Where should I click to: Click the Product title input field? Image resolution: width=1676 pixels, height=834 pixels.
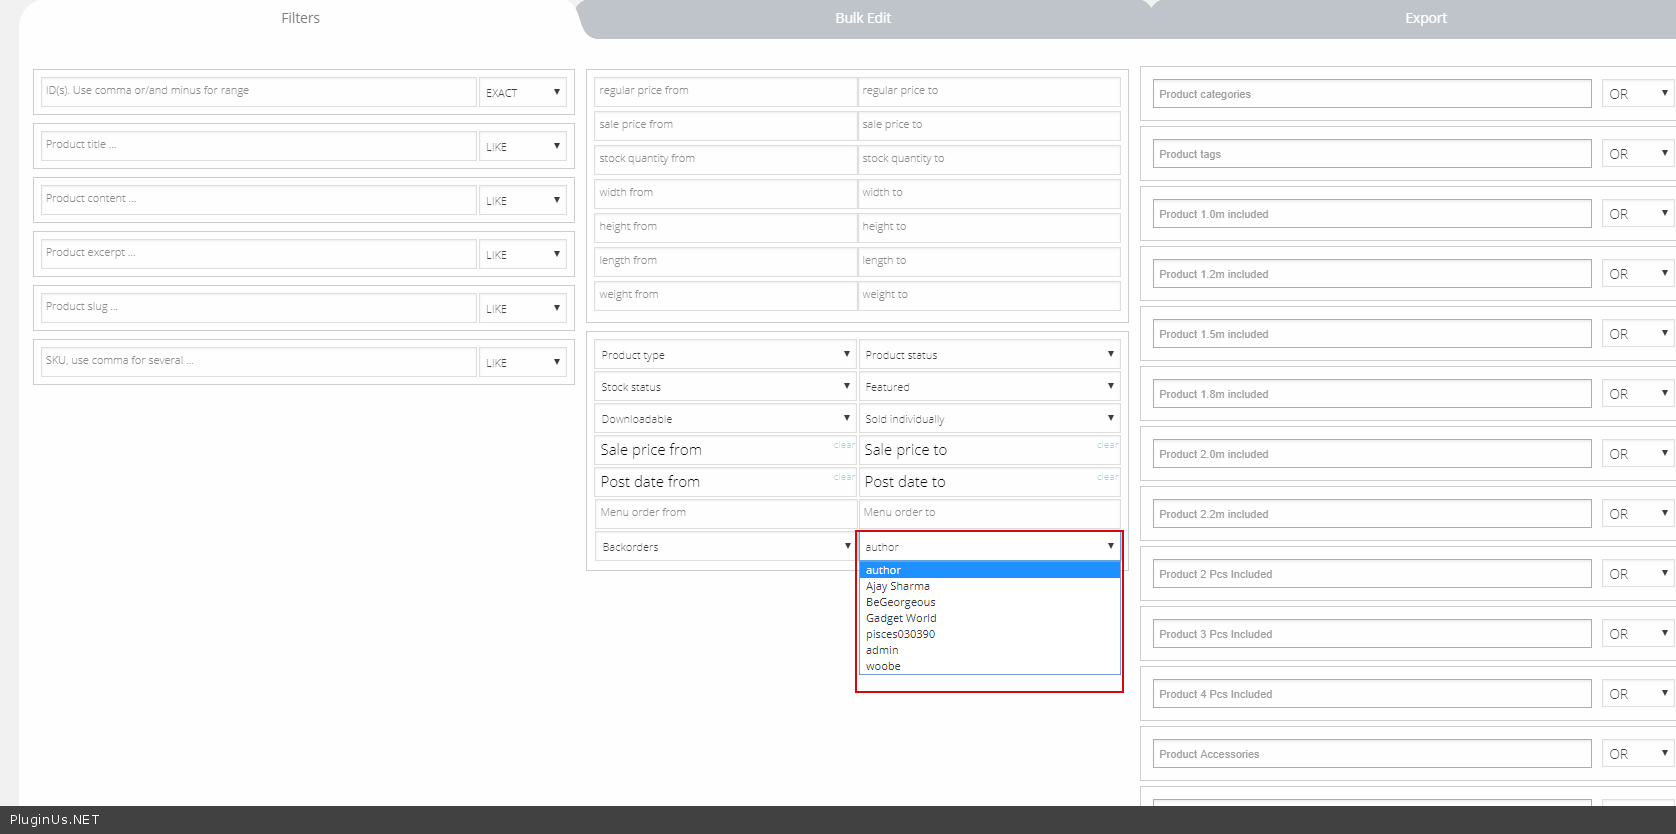[258, 145]
